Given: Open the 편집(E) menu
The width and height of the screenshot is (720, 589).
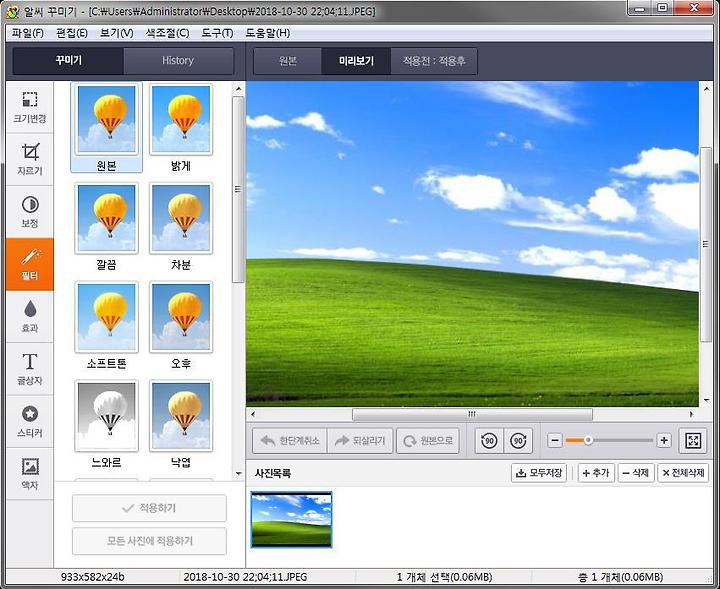Looking at the screenshot, I should click(x=72, y=33).
